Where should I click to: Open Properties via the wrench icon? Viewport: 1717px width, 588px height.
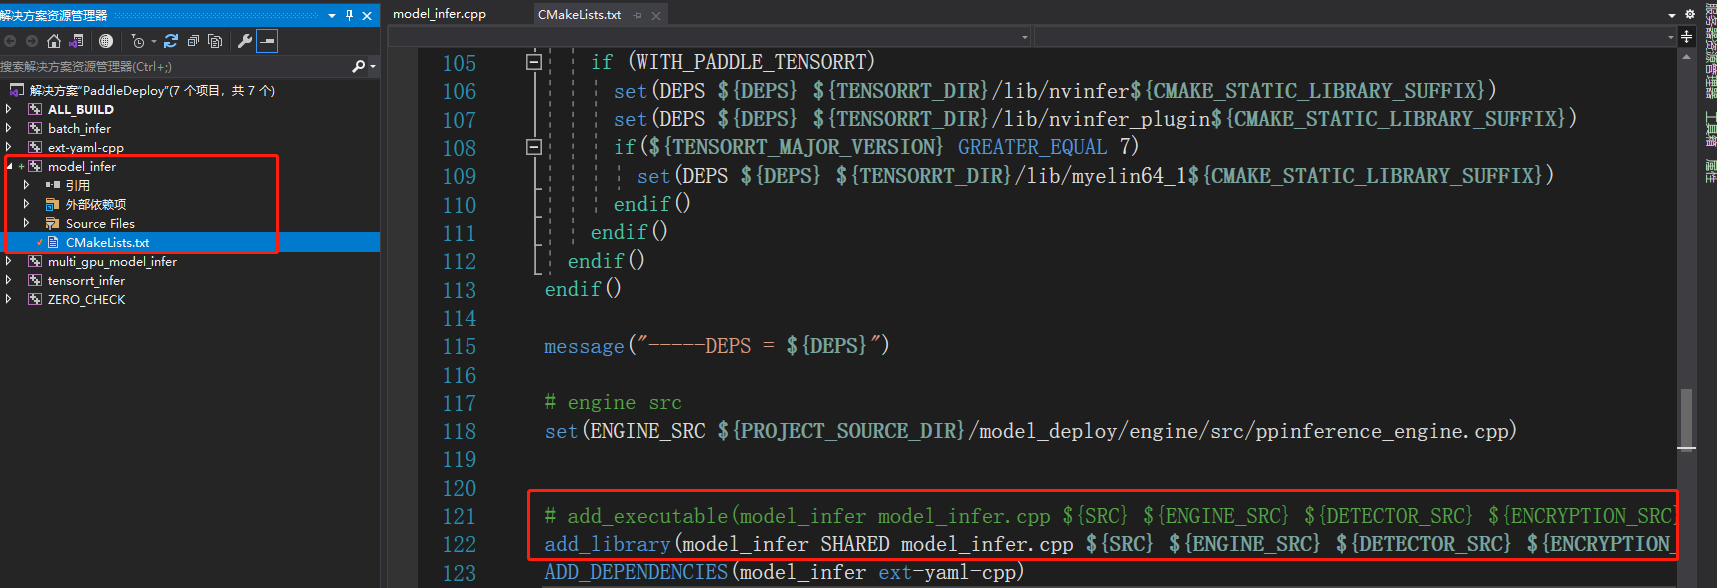244,41
